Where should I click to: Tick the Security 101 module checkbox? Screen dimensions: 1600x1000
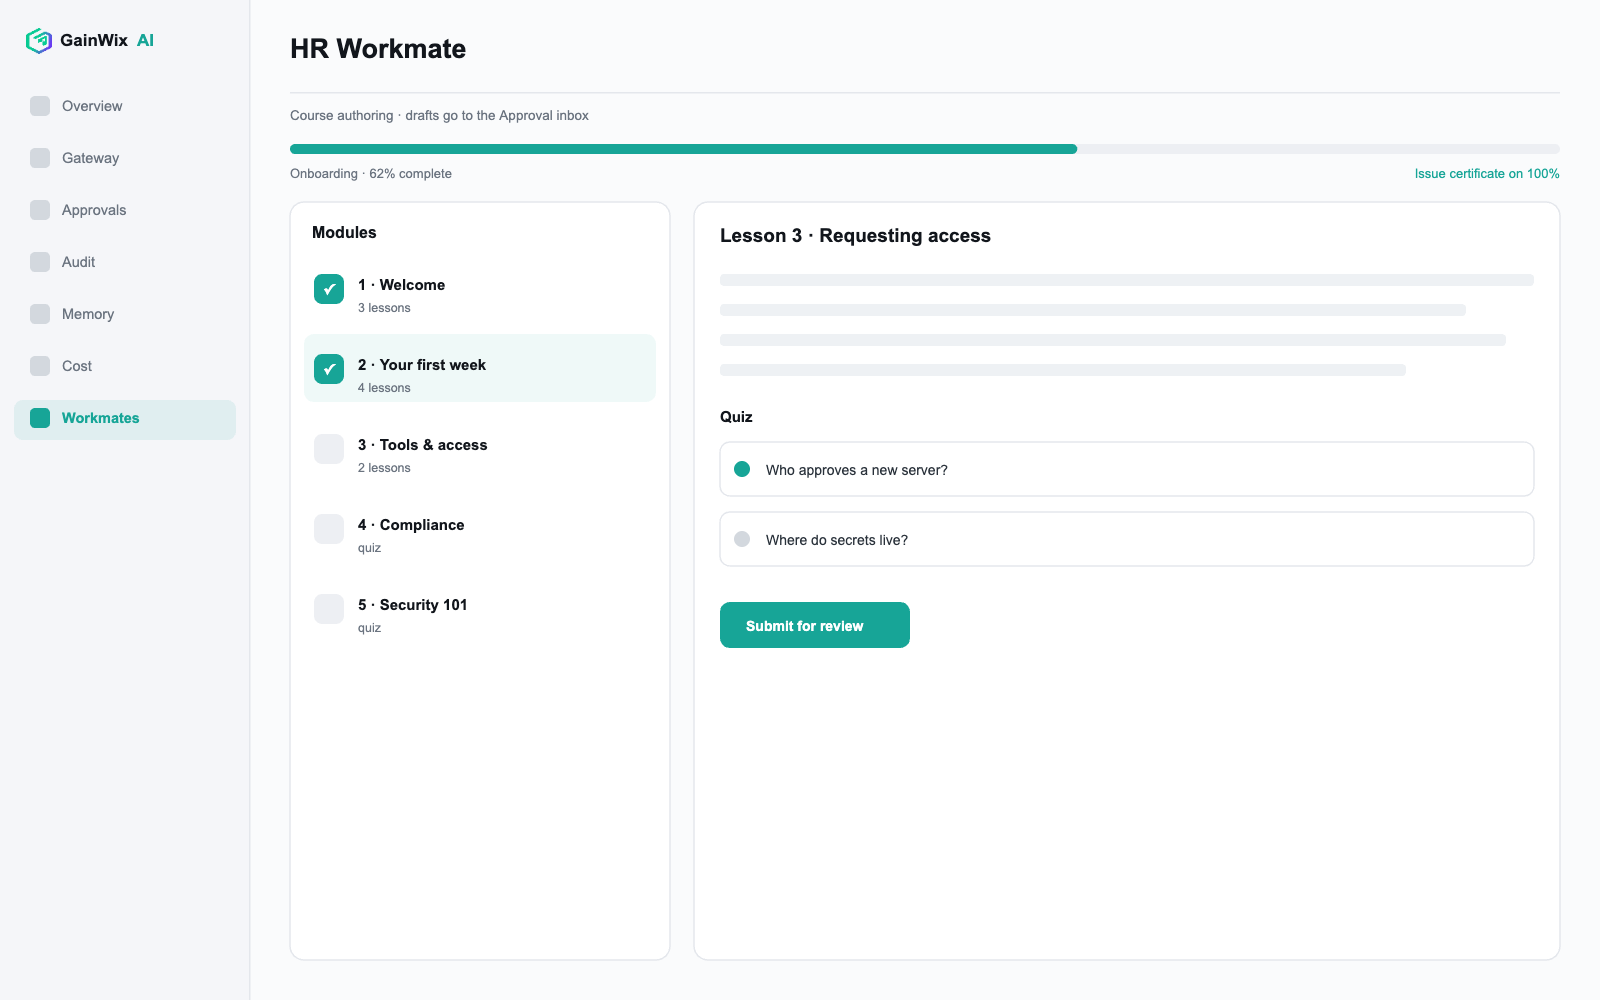point(329,609)
